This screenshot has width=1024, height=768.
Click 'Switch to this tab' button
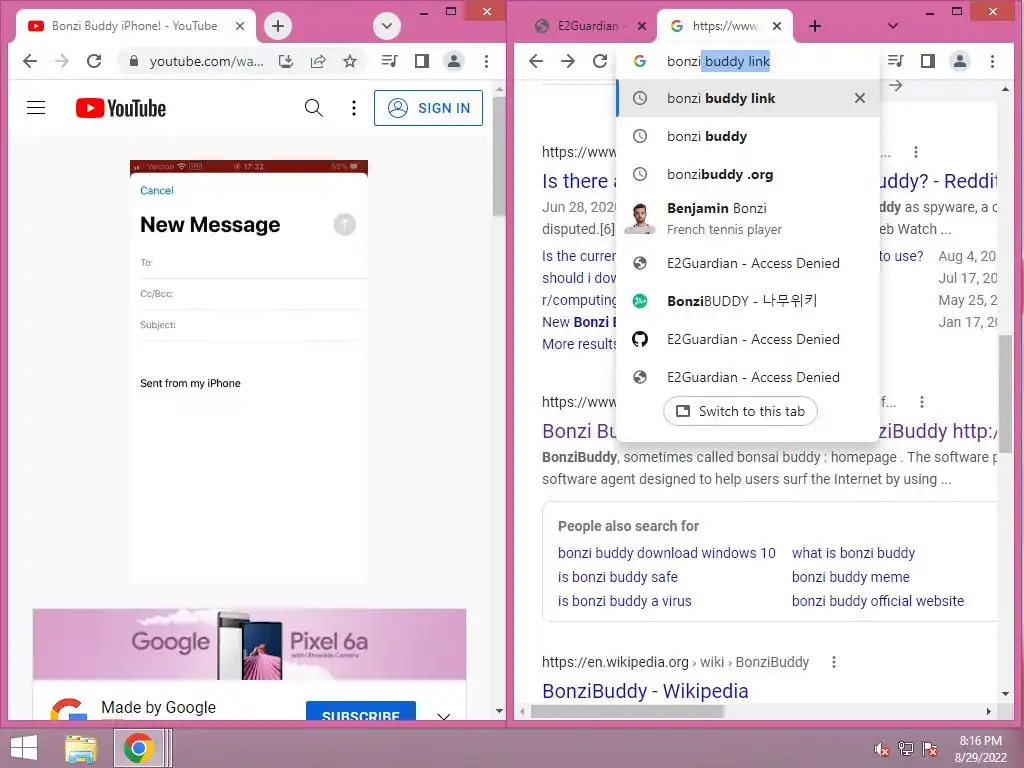tap(741, 411)
